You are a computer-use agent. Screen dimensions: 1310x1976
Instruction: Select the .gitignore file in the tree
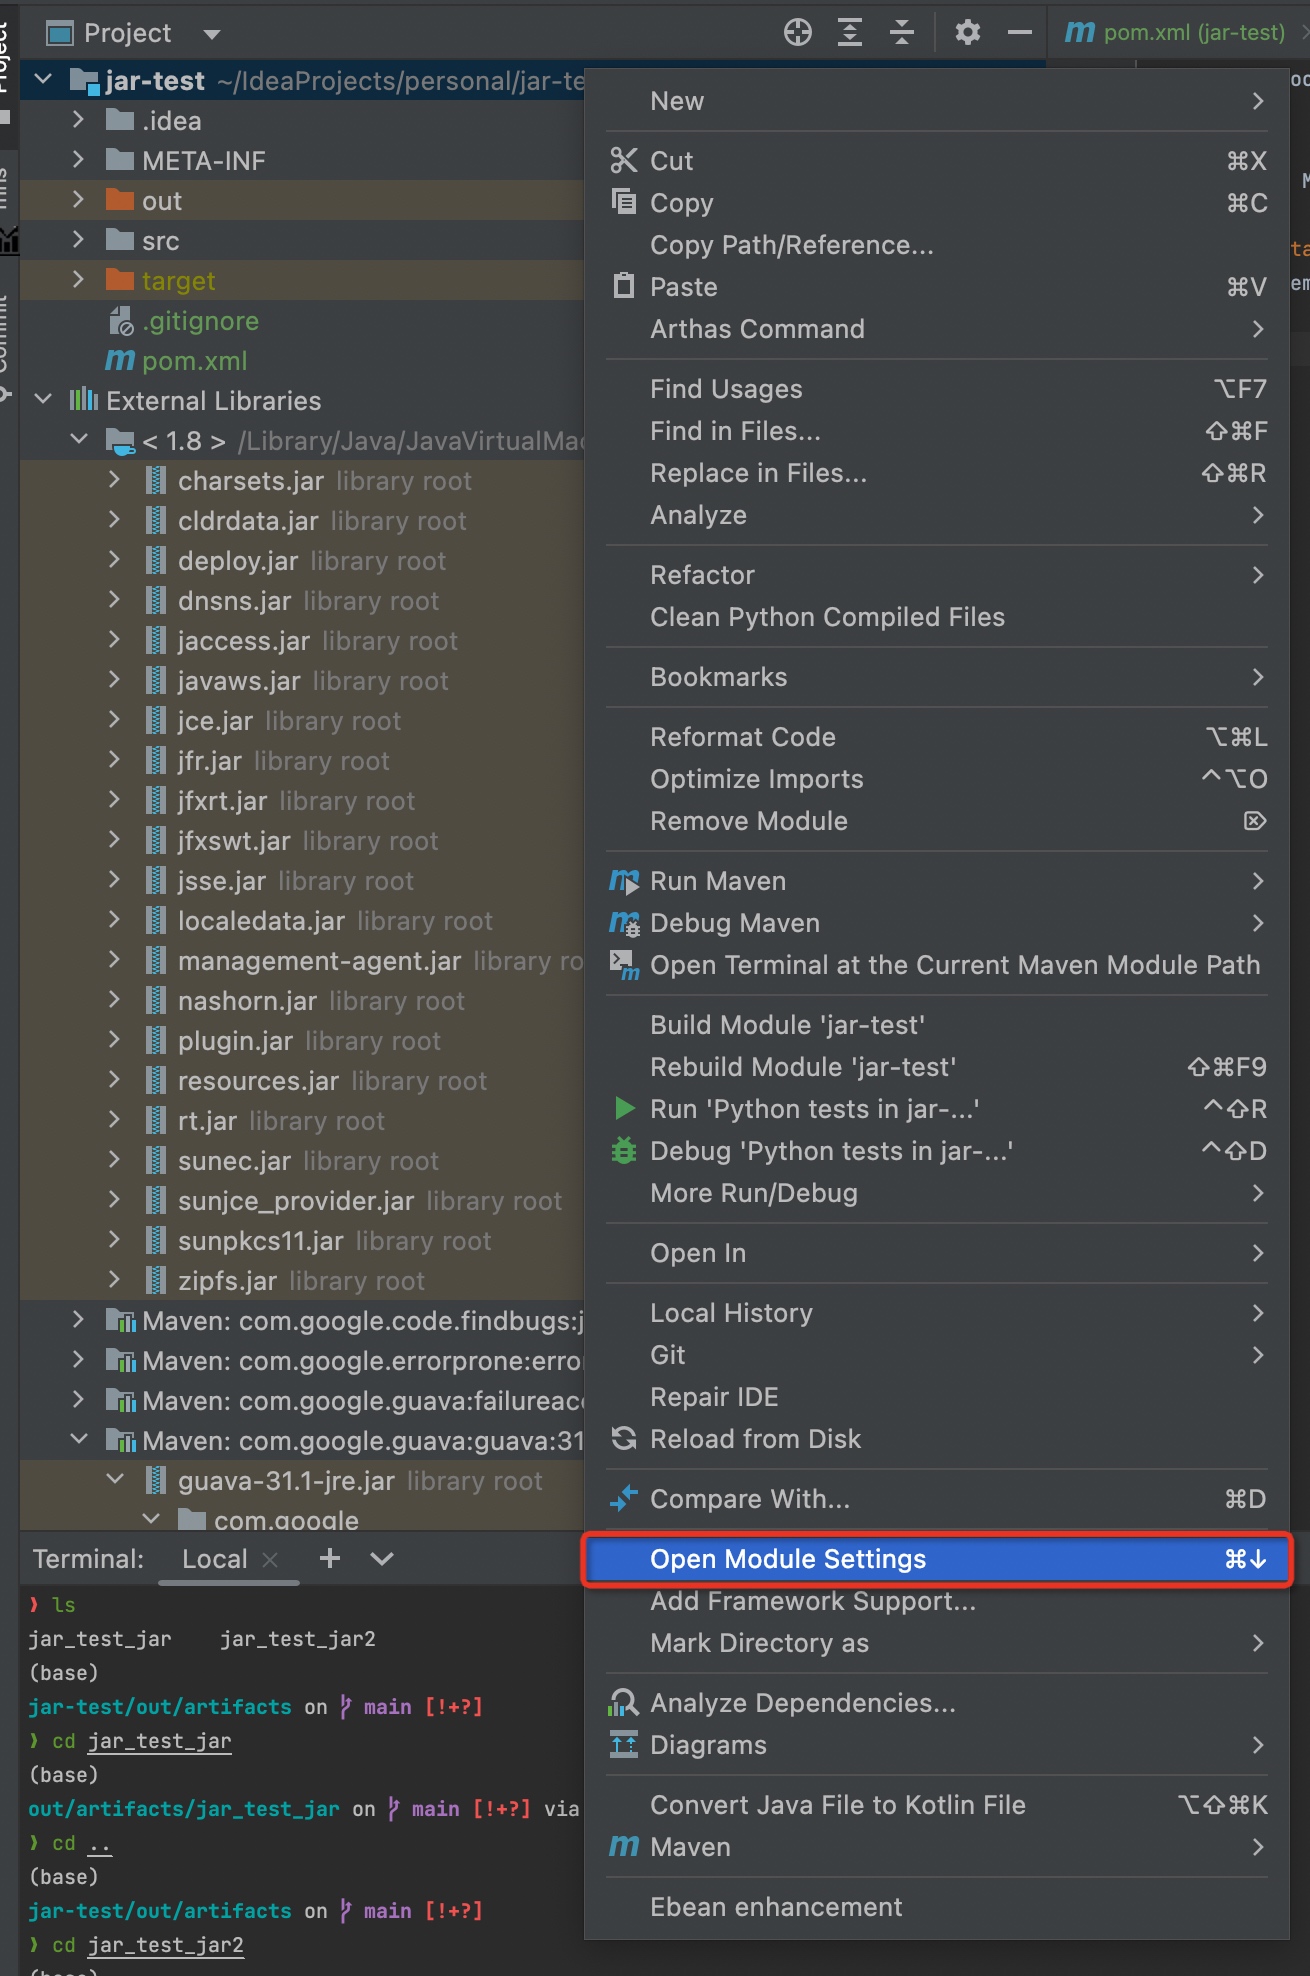tap(200, 321)
